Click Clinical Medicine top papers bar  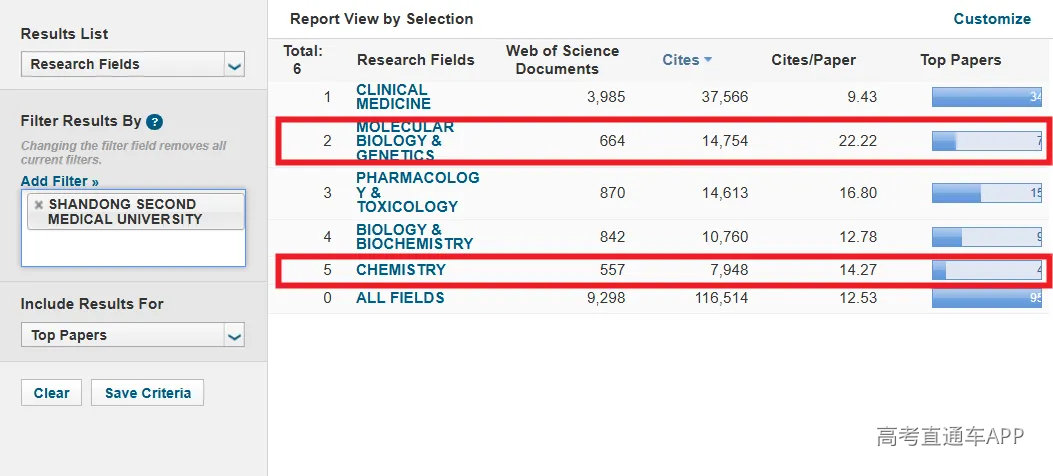click(x=987, y=97)
